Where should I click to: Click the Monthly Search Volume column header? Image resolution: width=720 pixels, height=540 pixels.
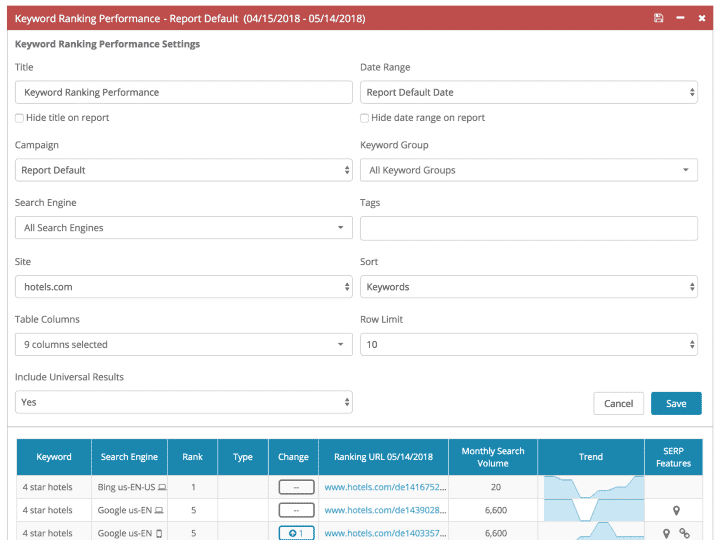pyautogui.click(x=492, y=457)
